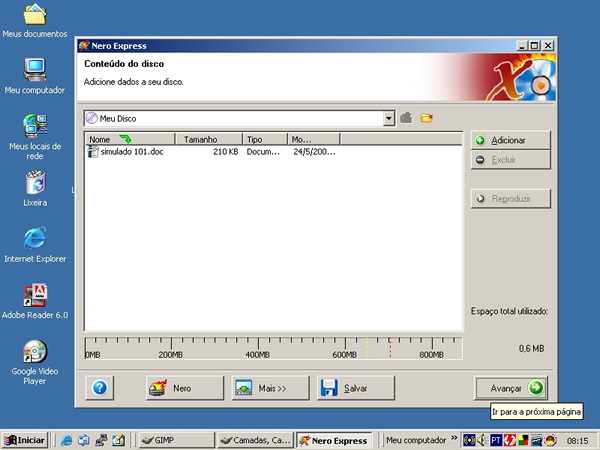
Task: Select the Lixeira recycle bin icon
Action: [x=35, y=189]
